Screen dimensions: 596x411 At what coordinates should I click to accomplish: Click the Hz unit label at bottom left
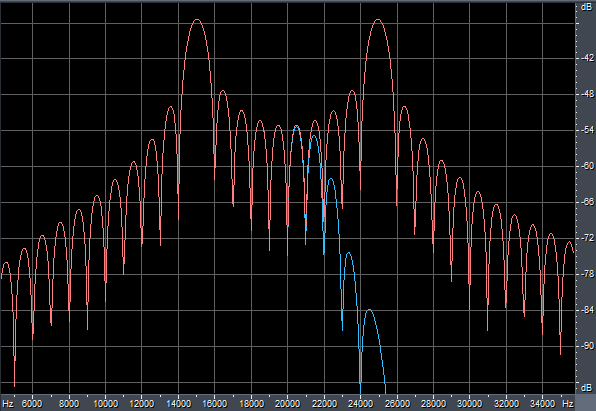click(8, 403)
